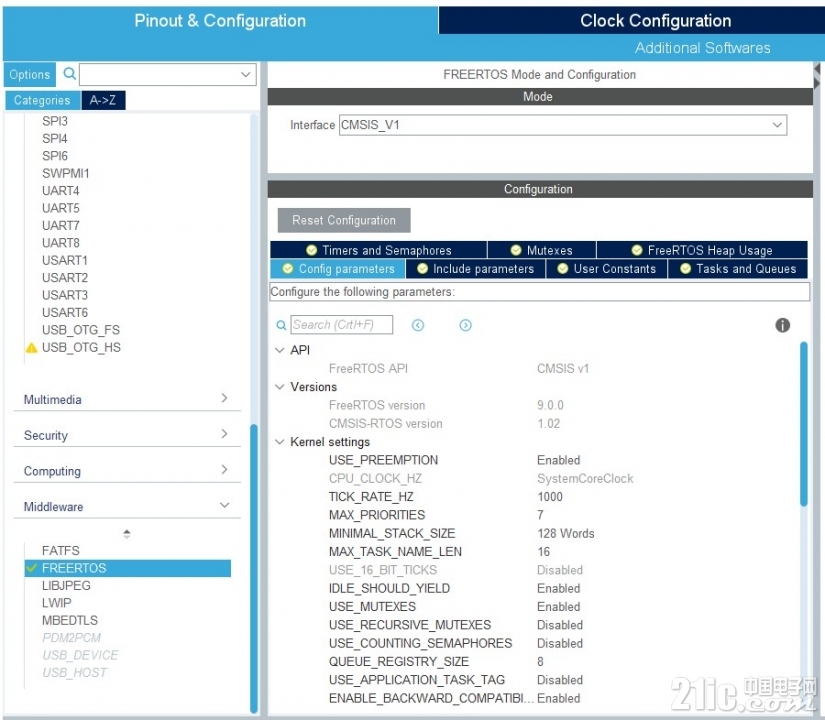Screen dimensions: 825x720
Task: Select SWPMI1 in the peripheral list
Action: coord(66,173)
